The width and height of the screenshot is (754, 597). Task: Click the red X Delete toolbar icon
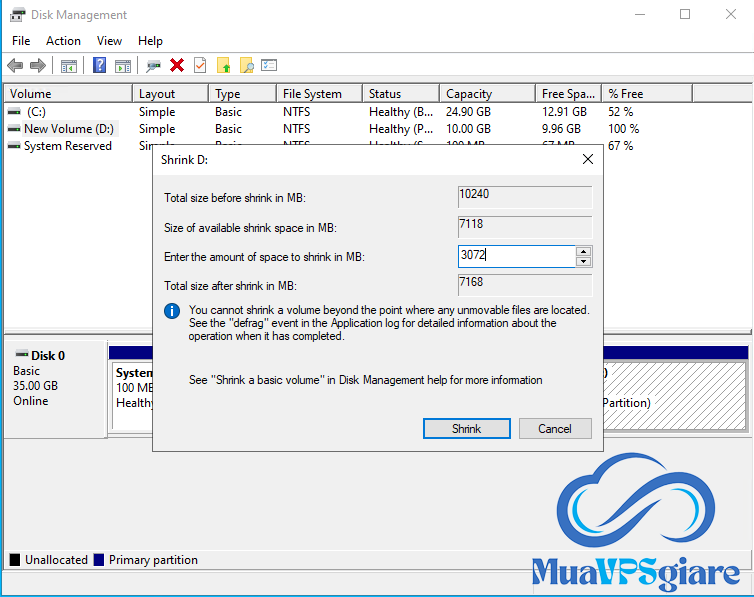[x=177, y=65]
